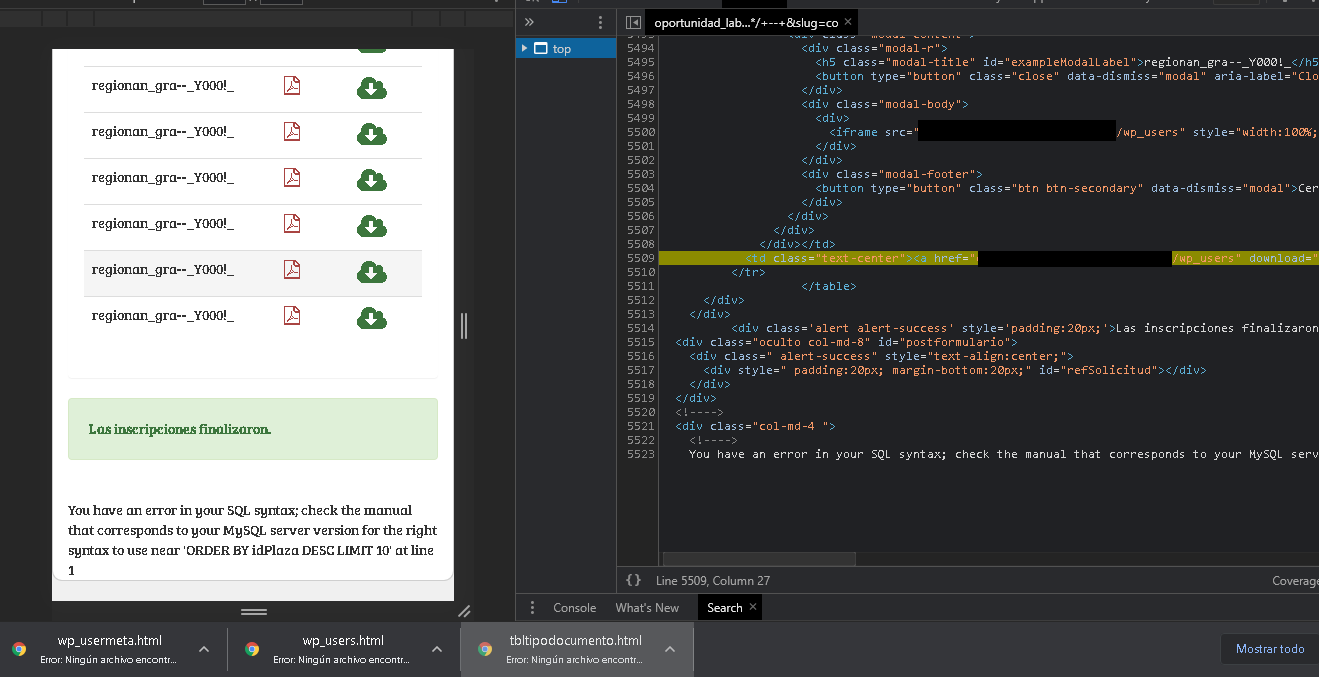Screen dimensions: 1319x677
Task: Toggle the file navigator sidebar icon
Action: pyautogui.click(x=633, y=22)
